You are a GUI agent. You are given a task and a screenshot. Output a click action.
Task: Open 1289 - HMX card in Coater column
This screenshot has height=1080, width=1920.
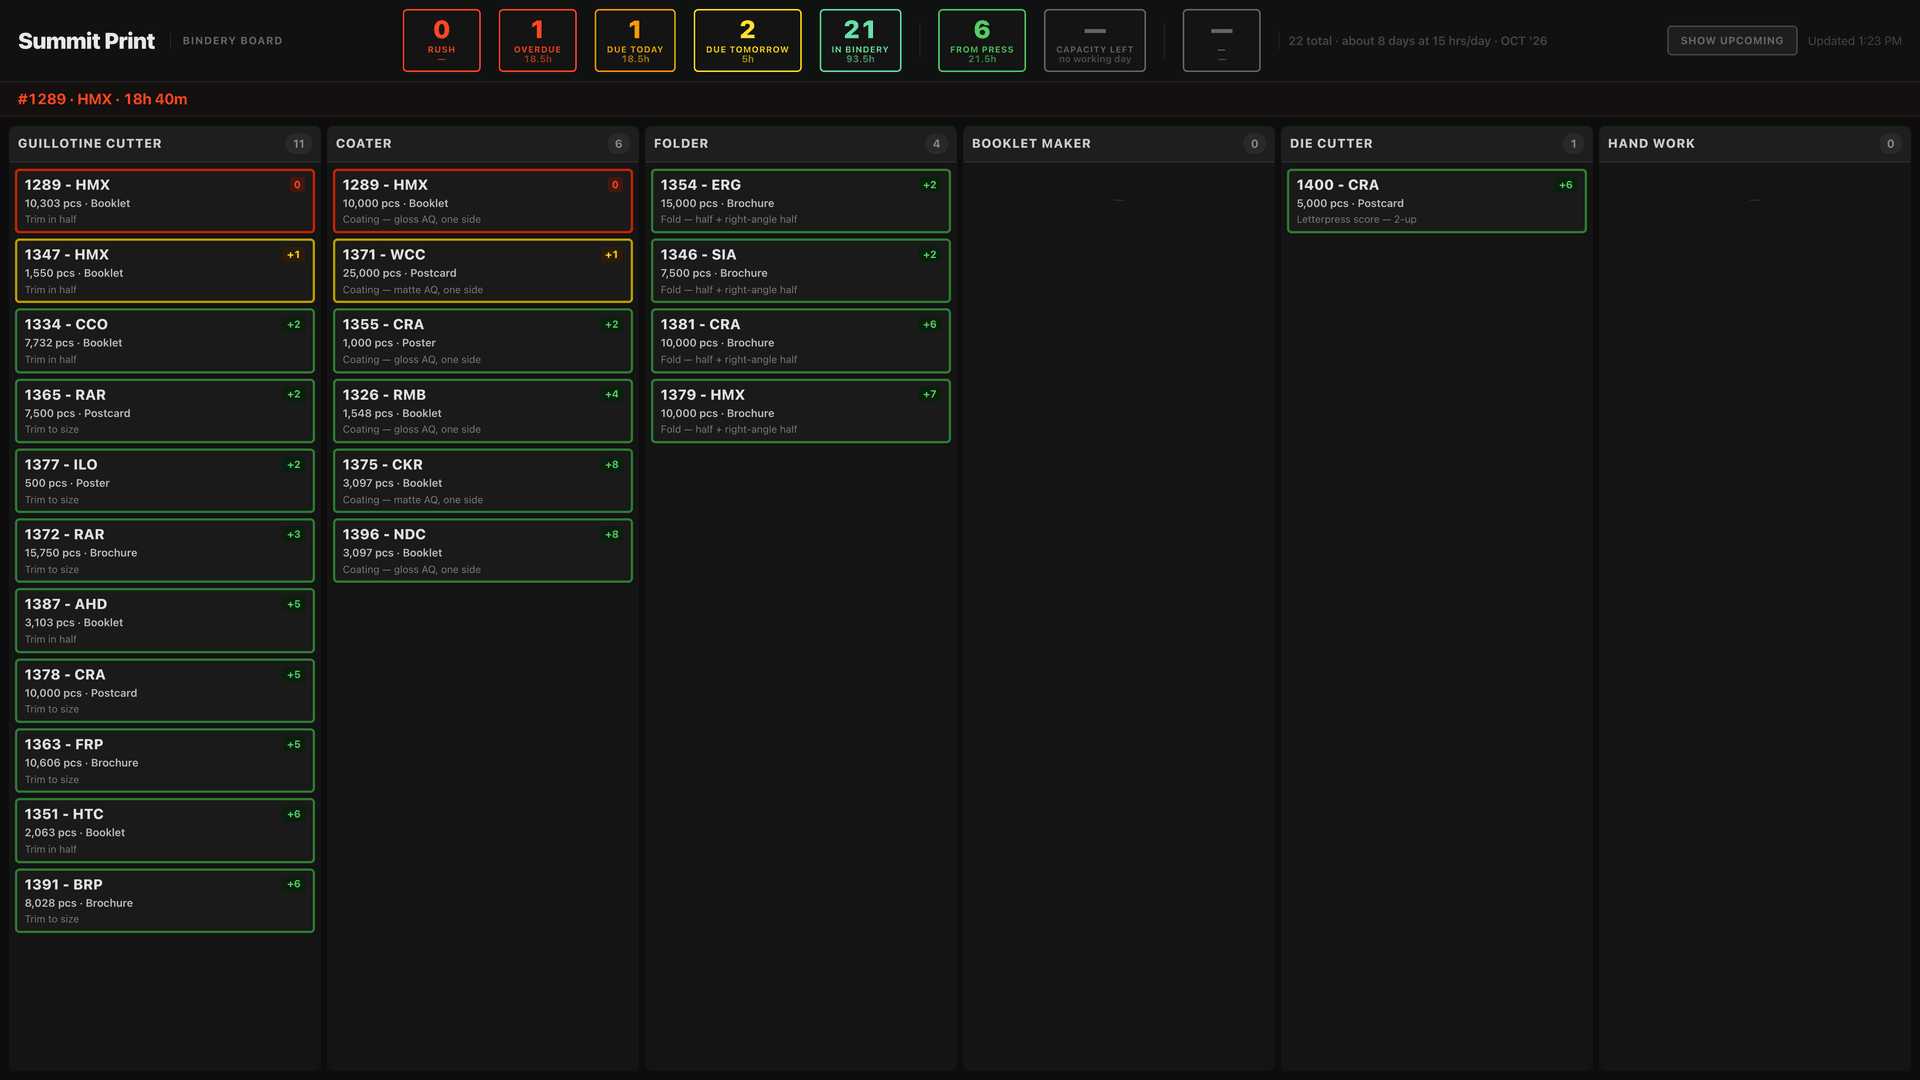point(483,201)
